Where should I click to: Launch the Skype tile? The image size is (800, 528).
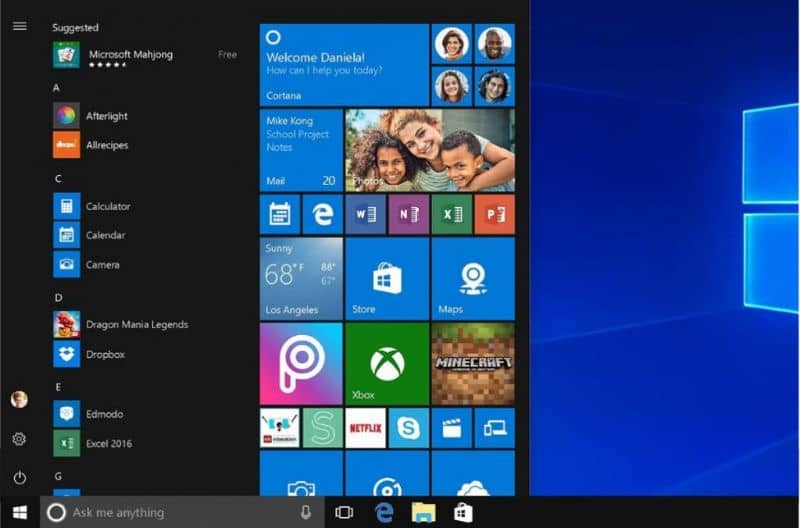(x=409, y=428)
